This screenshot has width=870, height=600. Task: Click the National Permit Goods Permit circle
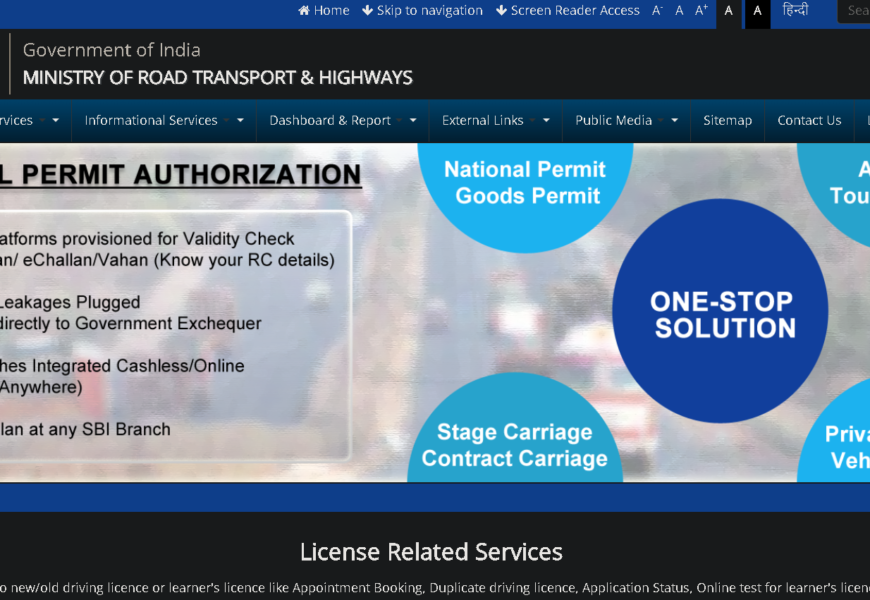click(x=525, y=189)
